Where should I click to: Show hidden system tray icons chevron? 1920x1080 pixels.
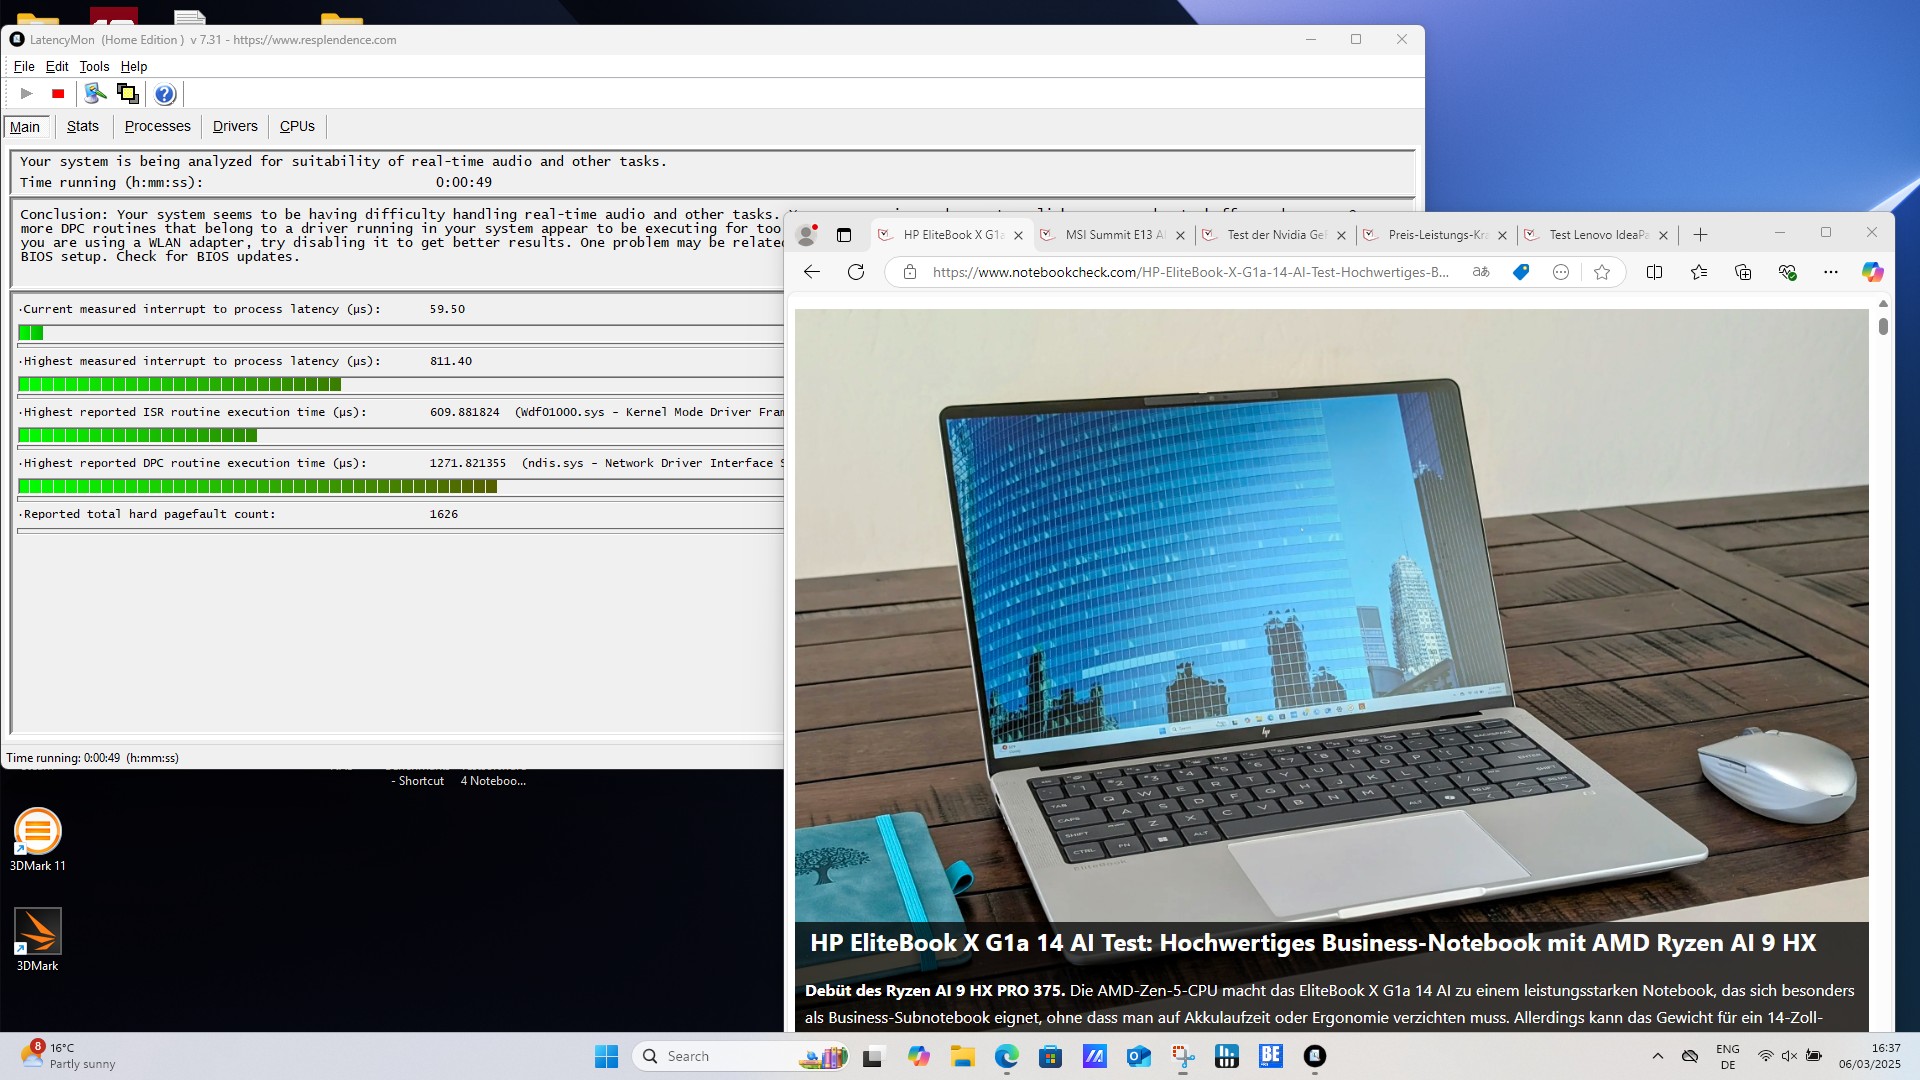point(1657,1056)
